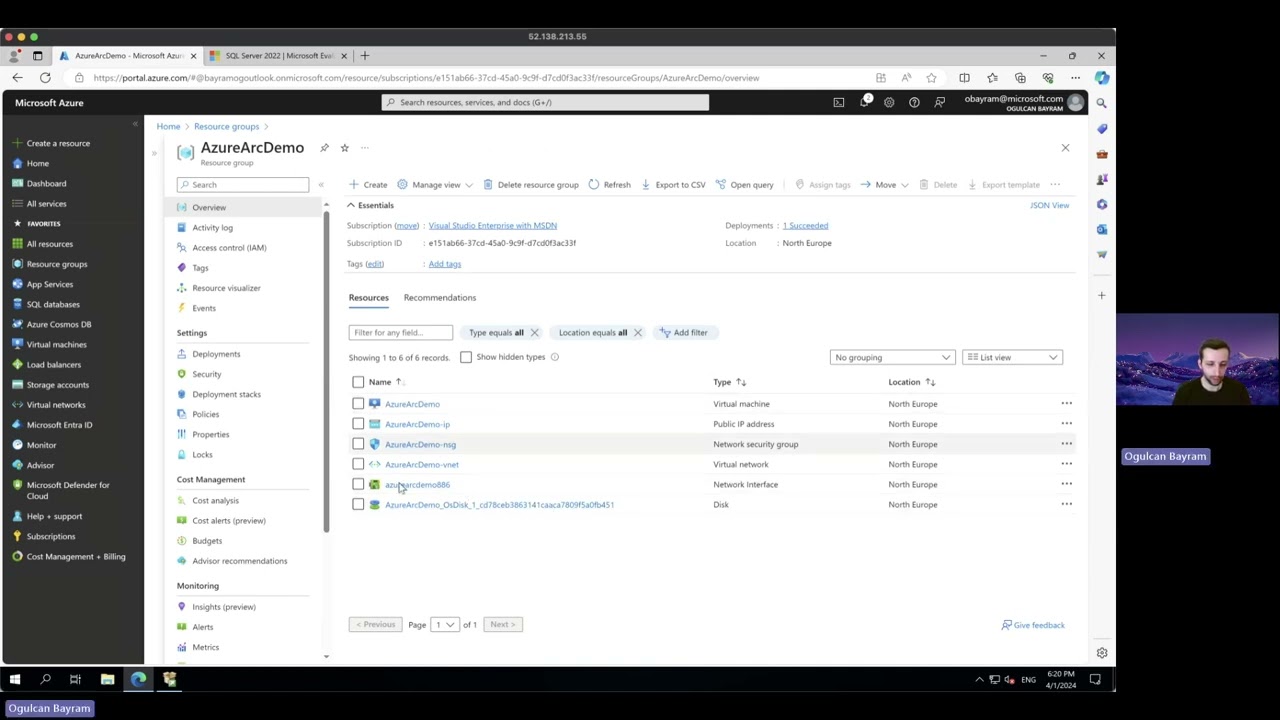The image size is (1280, 720).
Task: Favorite the AzureArcDemo resource group star
Action: 344,148
